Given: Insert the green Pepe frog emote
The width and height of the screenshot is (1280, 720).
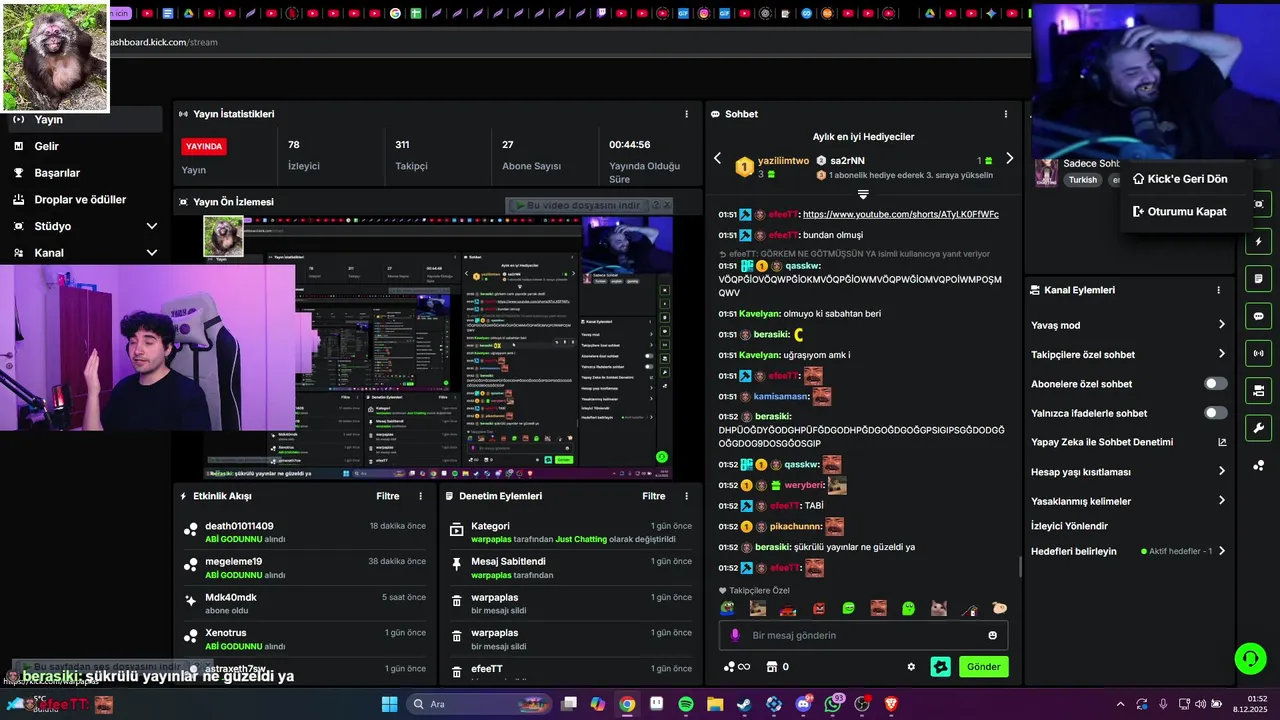Looking at the screenshot, I should (x=727, y=608).
